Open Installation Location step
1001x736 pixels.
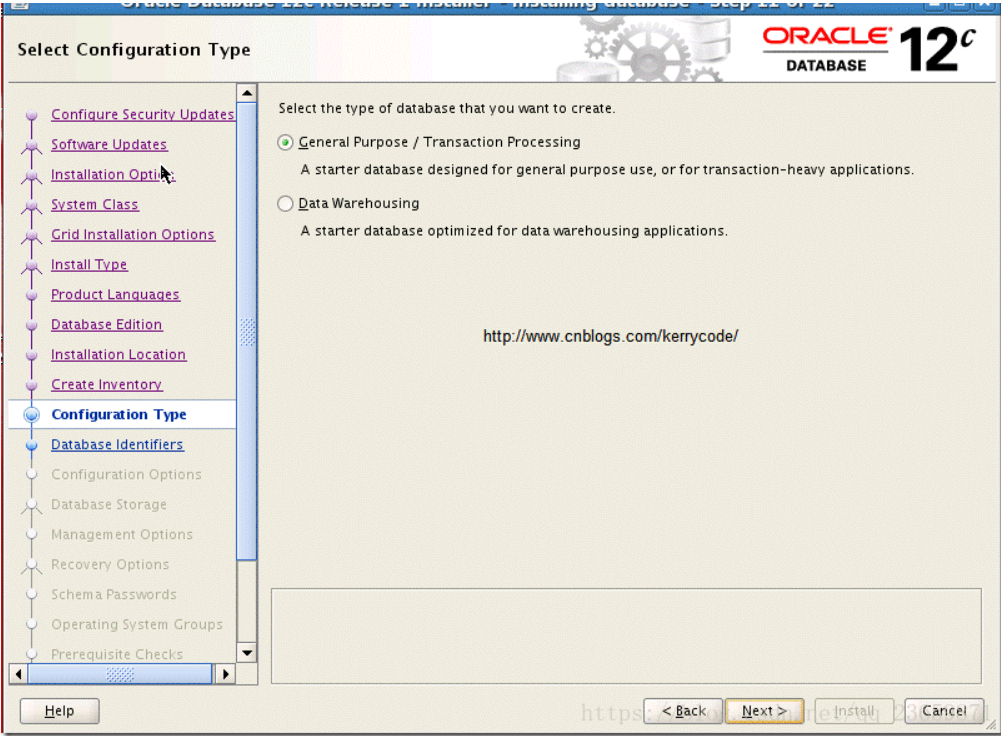coord(118,354)
